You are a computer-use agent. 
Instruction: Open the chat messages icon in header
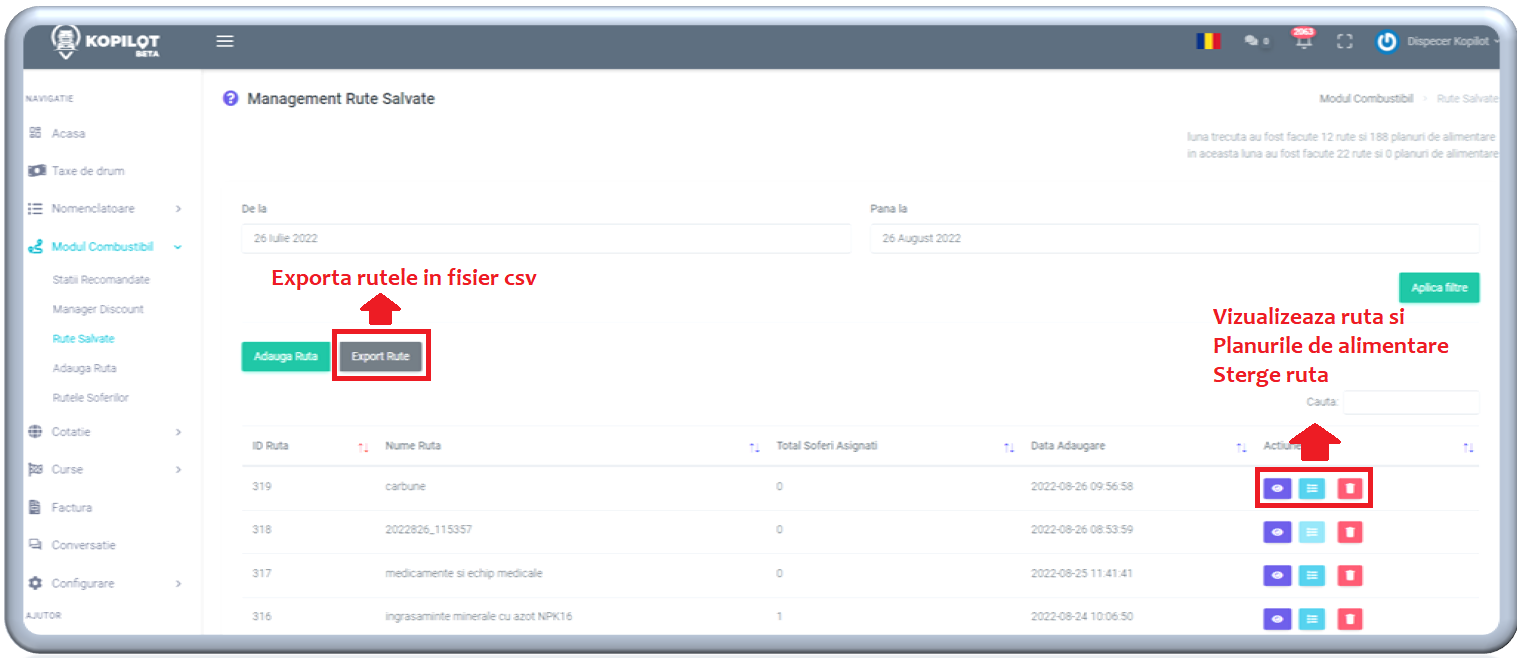coord(1255,41)
